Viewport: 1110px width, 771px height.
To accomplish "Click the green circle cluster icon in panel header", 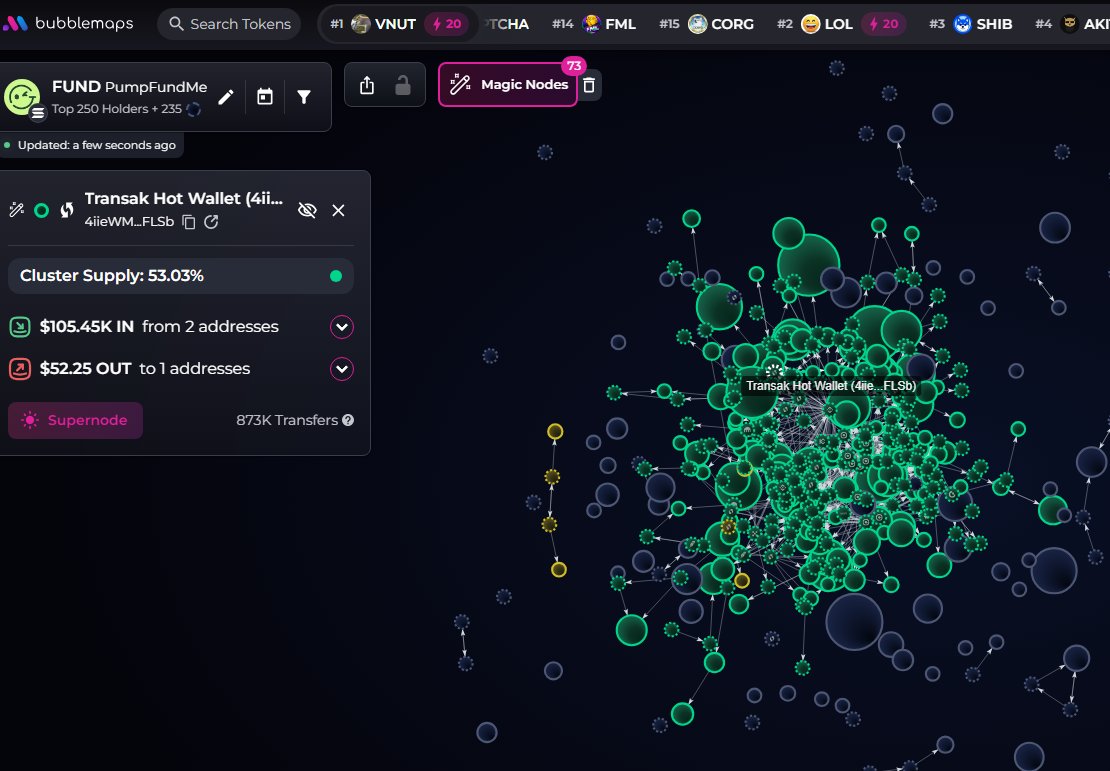I will tap(42, 210).
